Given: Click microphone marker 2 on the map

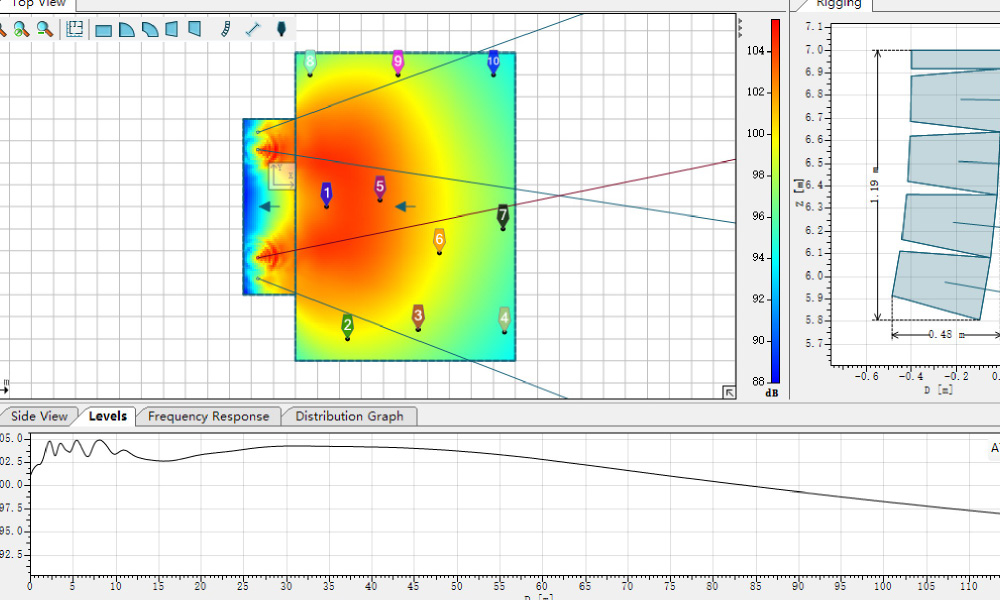Looking at the screenshot, I should 347,326.
